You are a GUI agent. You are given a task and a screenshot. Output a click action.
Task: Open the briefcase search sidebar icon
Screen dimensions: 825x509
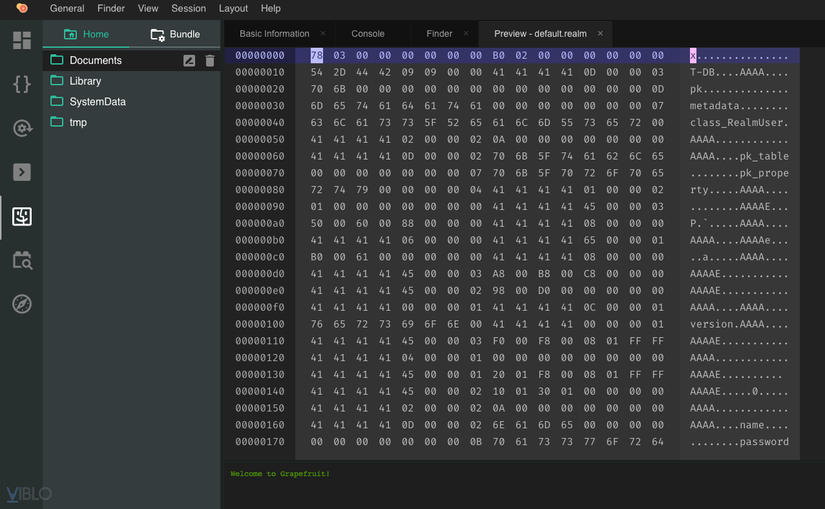coord(21,260)
